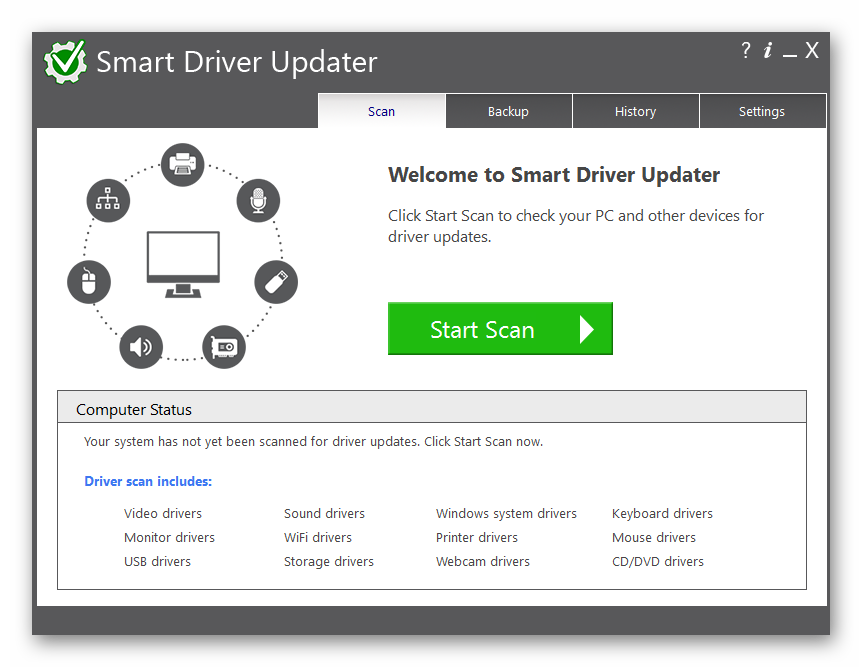Image resolution: width=862 pixels, height=667 pixels.
Task: Select 'Printer drivers' text
Action: click(x=477, y=537)
